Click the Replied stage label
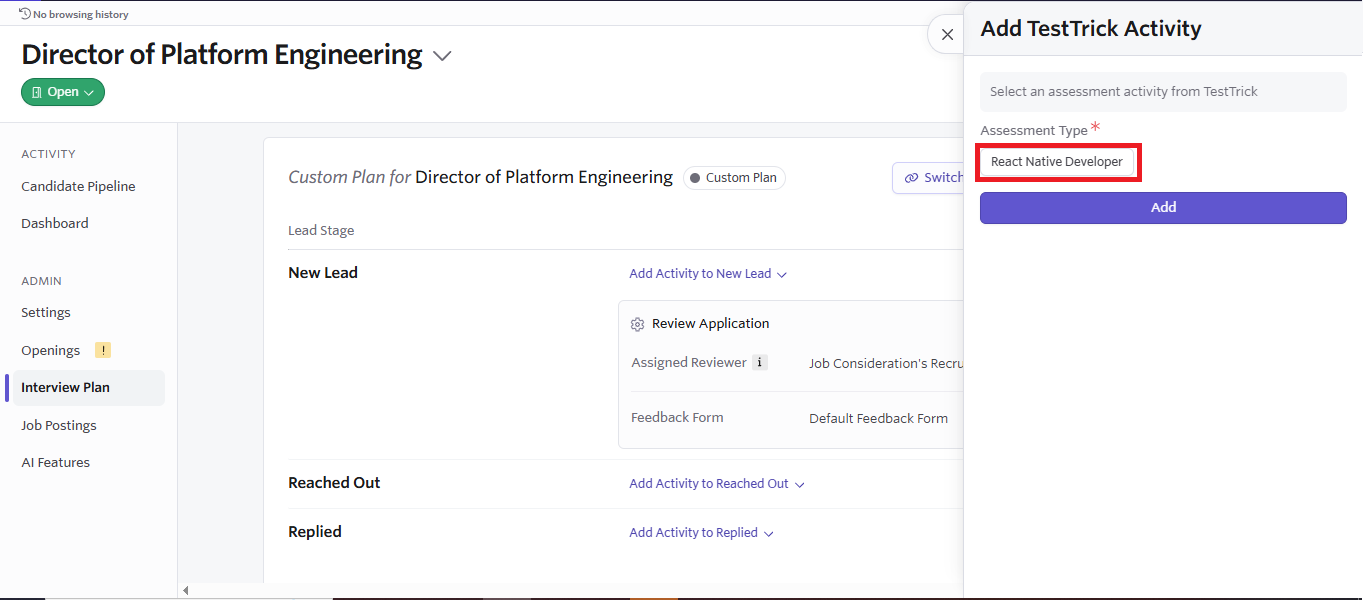Screen dimensions: 1363x600 (x=315, y=532)
